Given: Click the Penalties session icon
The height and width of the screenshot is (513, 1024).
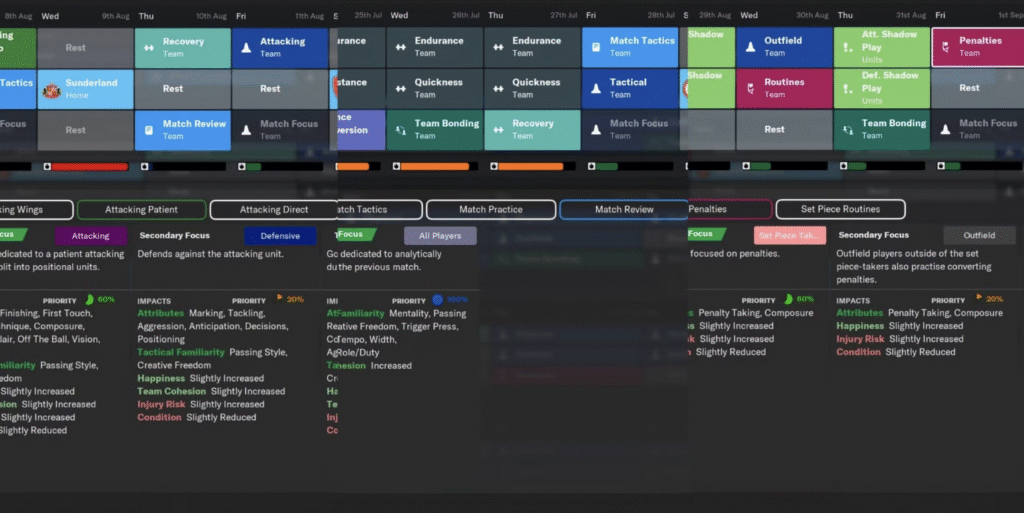Looking at the screenshot, I should pyautogui.click(x=945, y=47).
